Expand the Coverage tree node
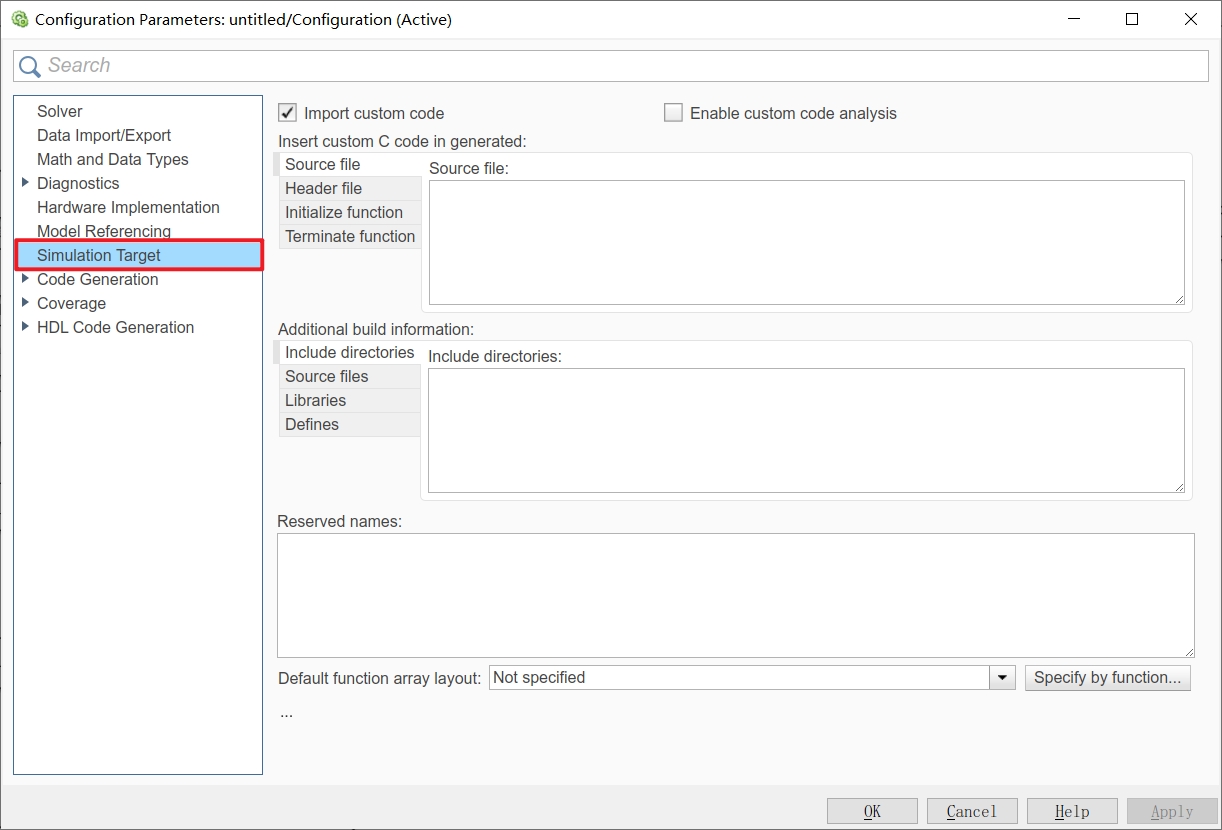 tap(24, 303)
